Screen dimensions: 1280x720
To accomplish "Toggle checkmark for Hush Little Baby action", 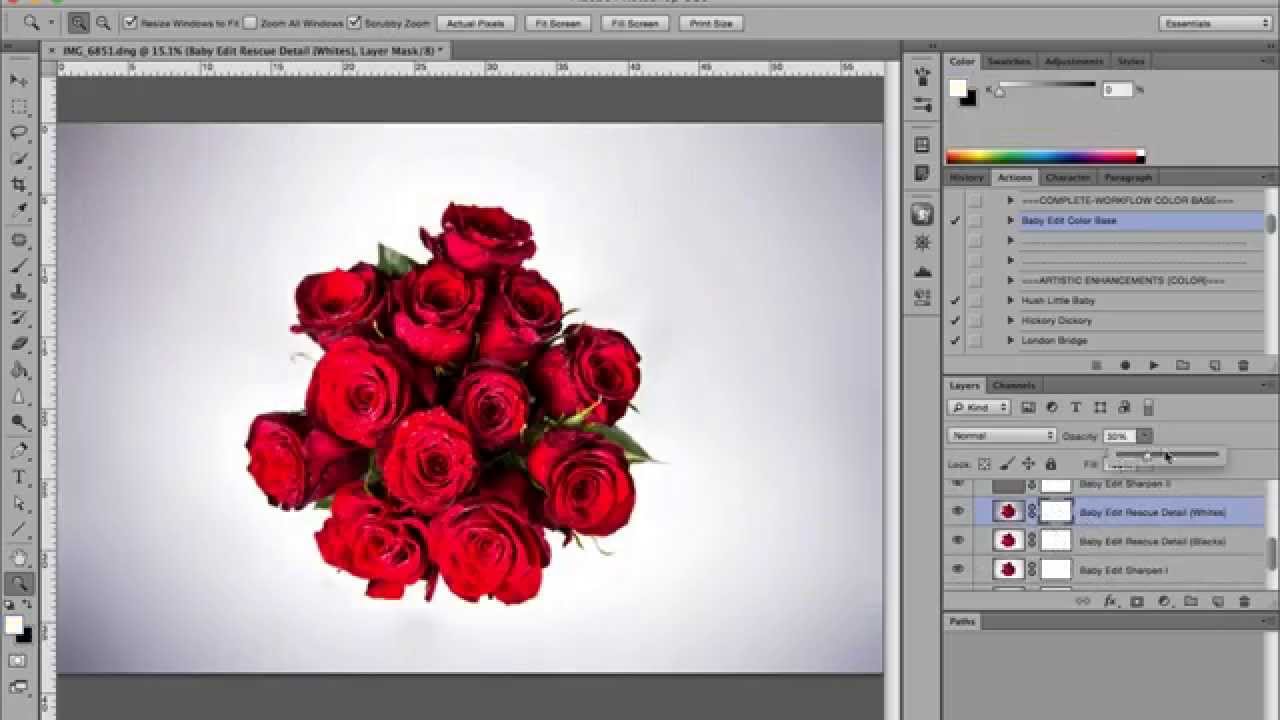I will click(x=955, y=300).
